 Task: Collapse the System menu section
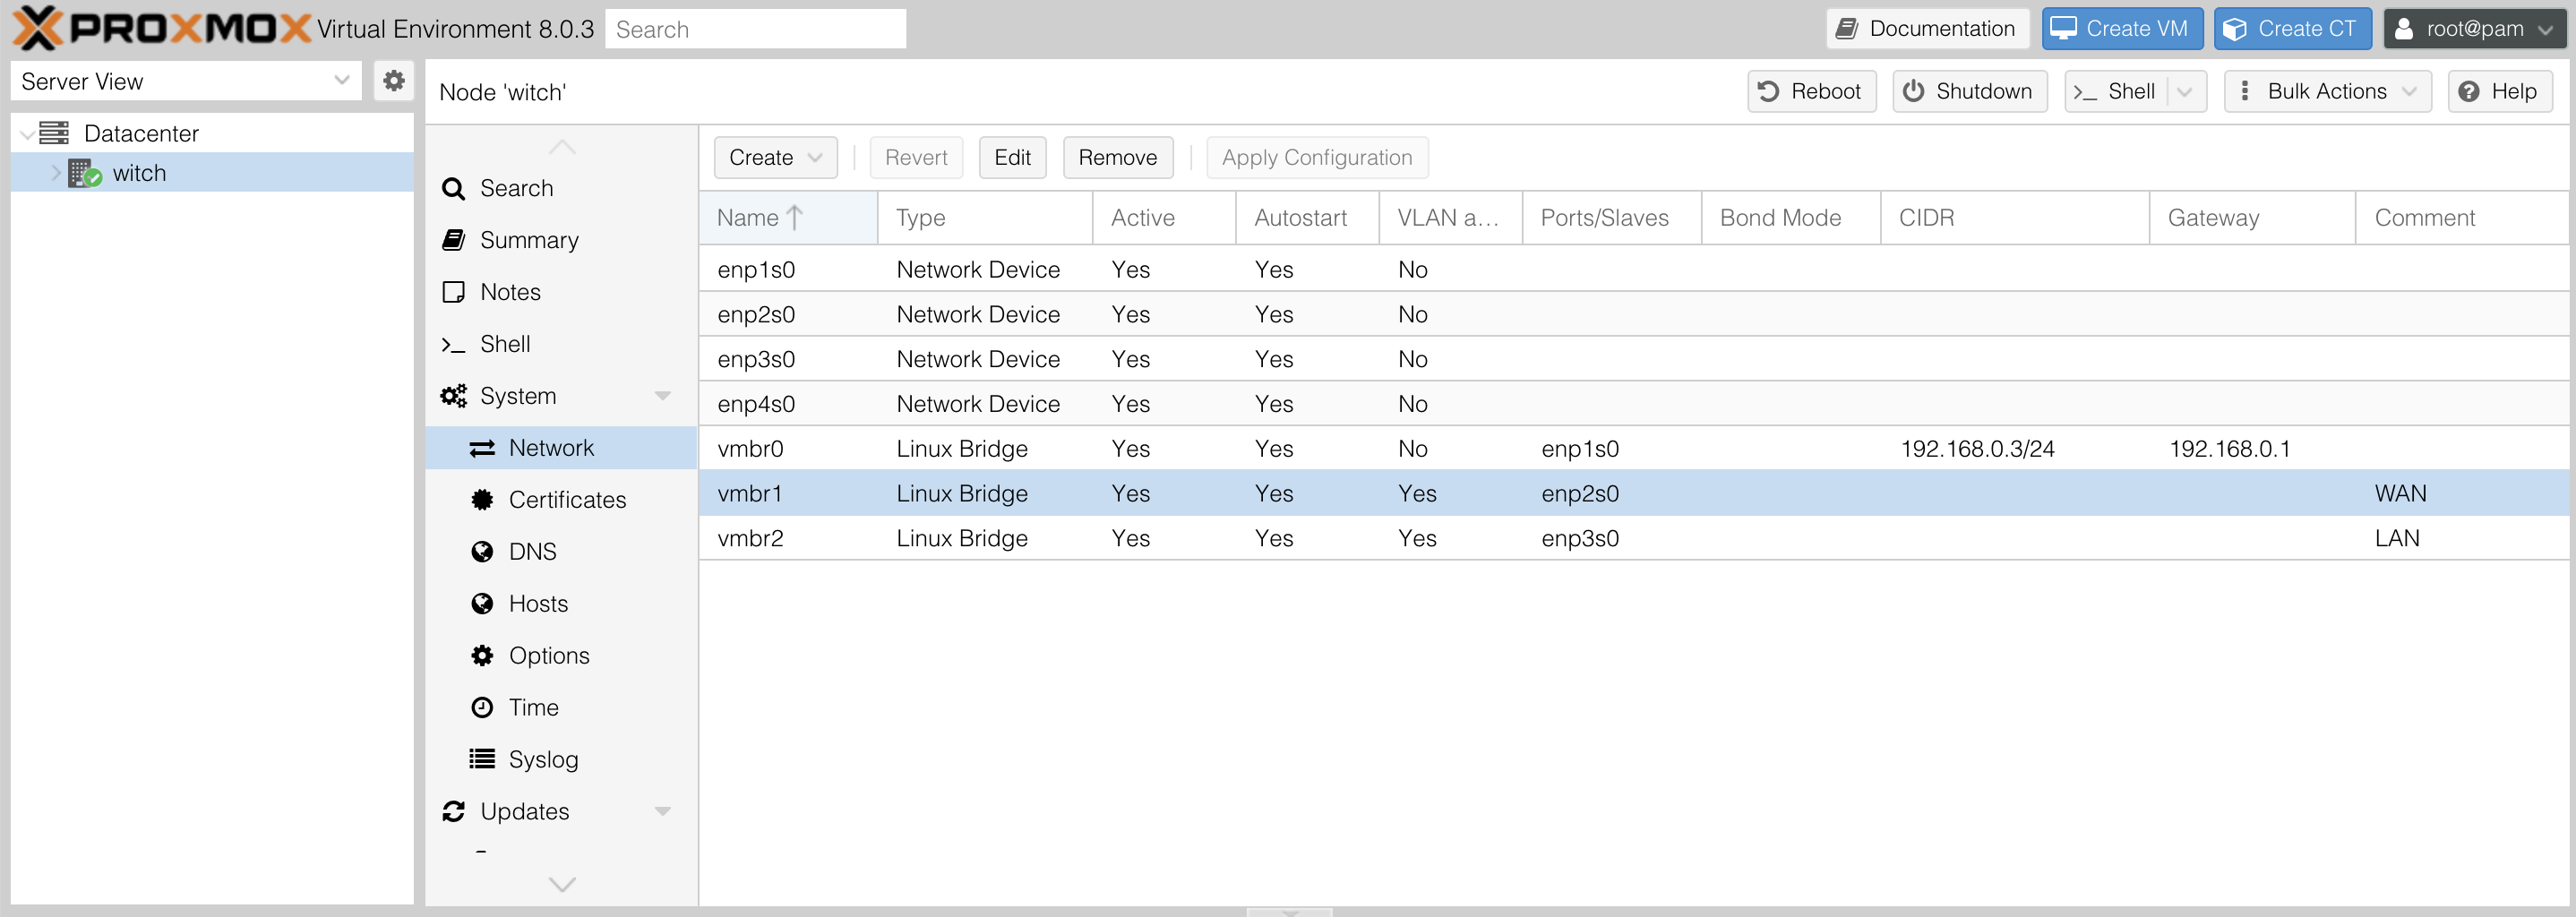pos(662,396)
